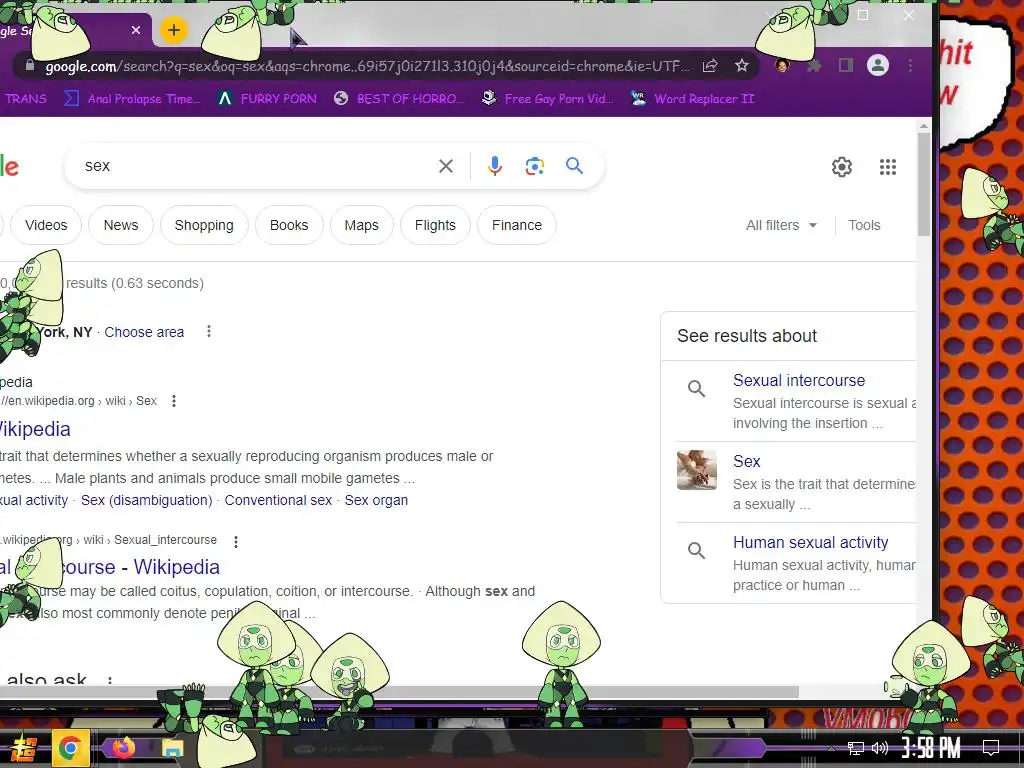
Task: Focus the search input containing 'sex'
Action: point(255,166)
